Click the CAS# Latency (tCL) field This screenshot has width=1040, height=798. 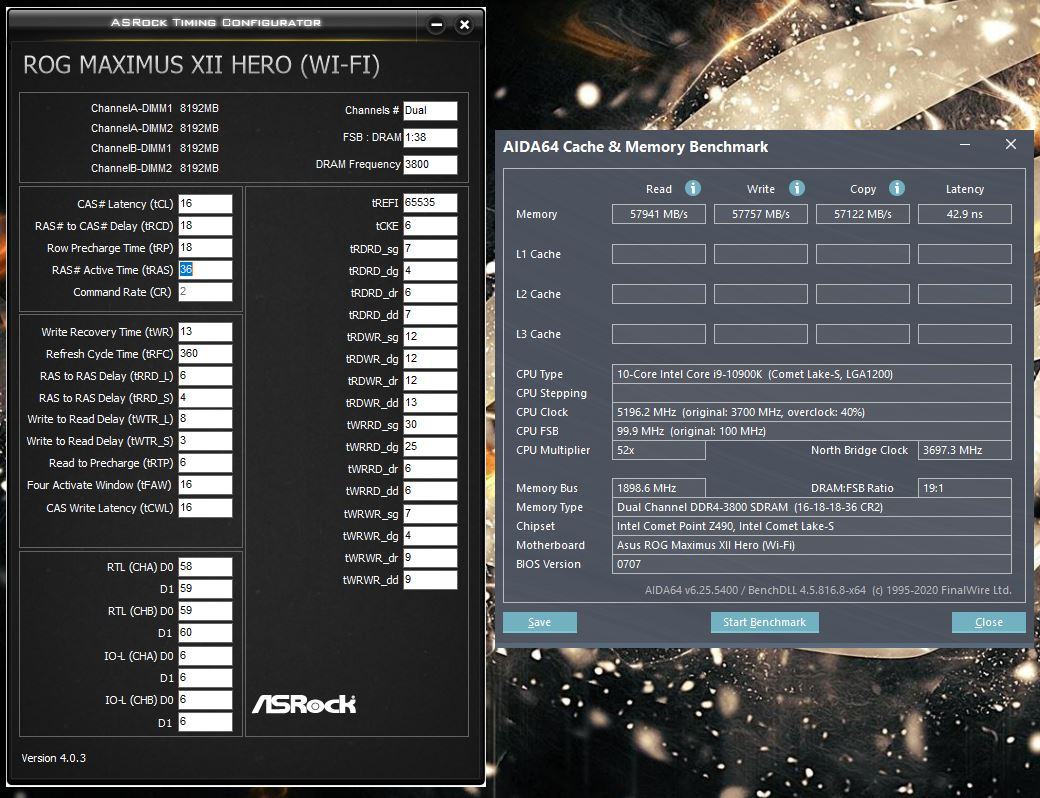click(206, 204)
